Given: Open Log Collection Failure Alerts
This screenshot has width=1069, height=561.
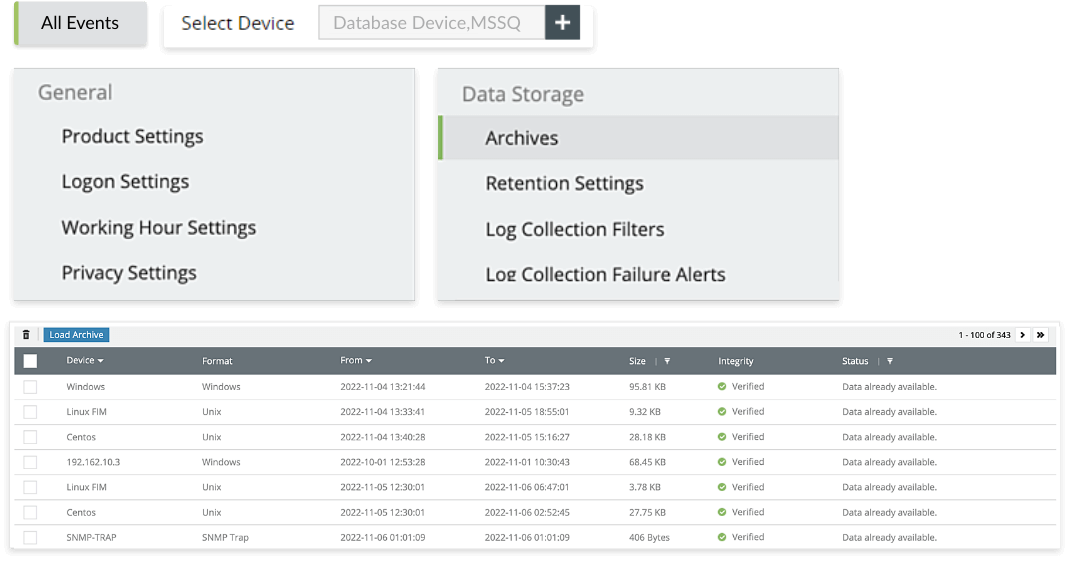Looking at the screenshot, I should click(x=605, y=274).
